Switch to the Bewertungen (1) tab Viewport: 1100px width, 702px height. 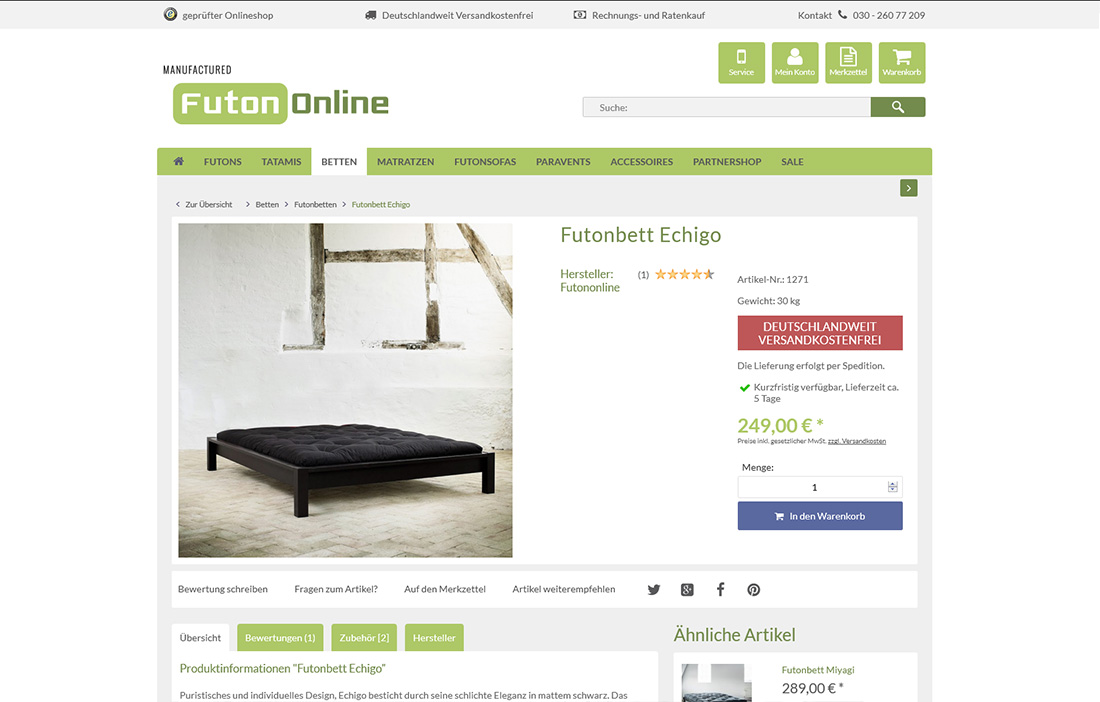280,637
